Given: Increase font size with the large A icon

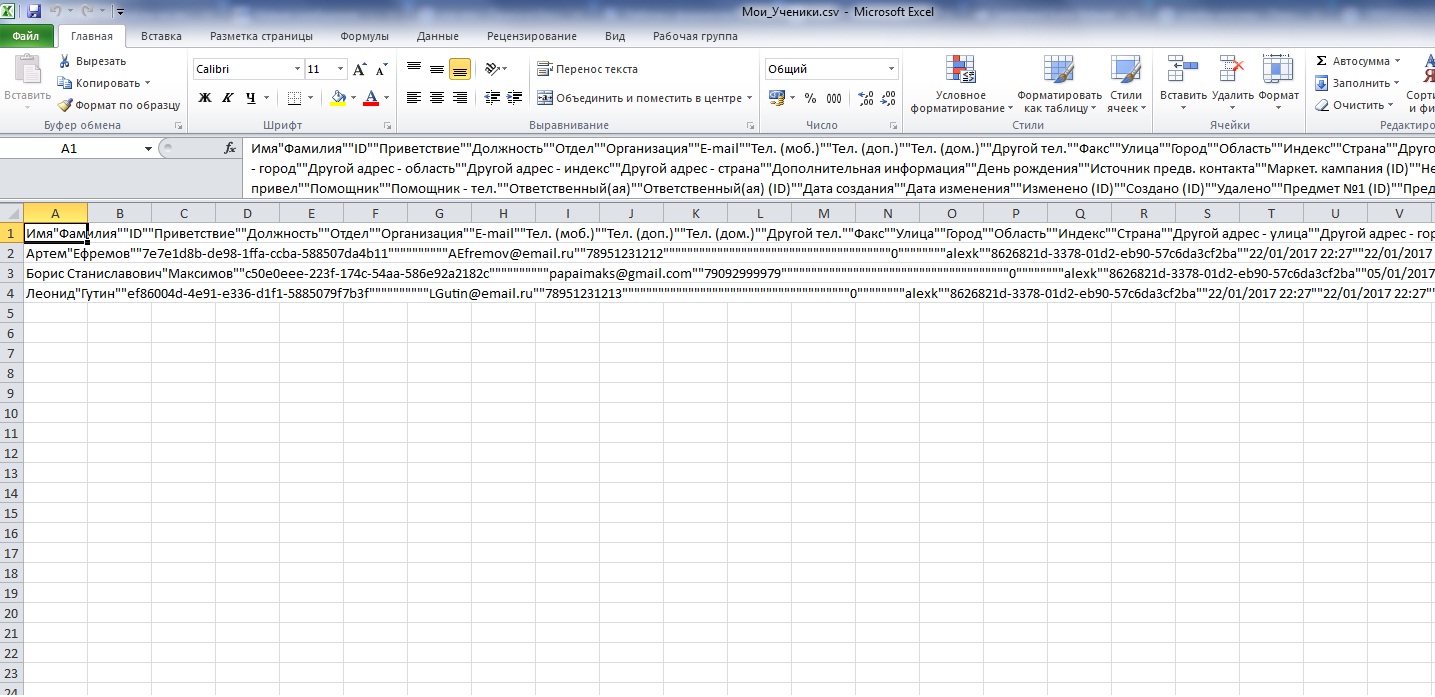Looking at the screenshot, I should tap(359, 69).
